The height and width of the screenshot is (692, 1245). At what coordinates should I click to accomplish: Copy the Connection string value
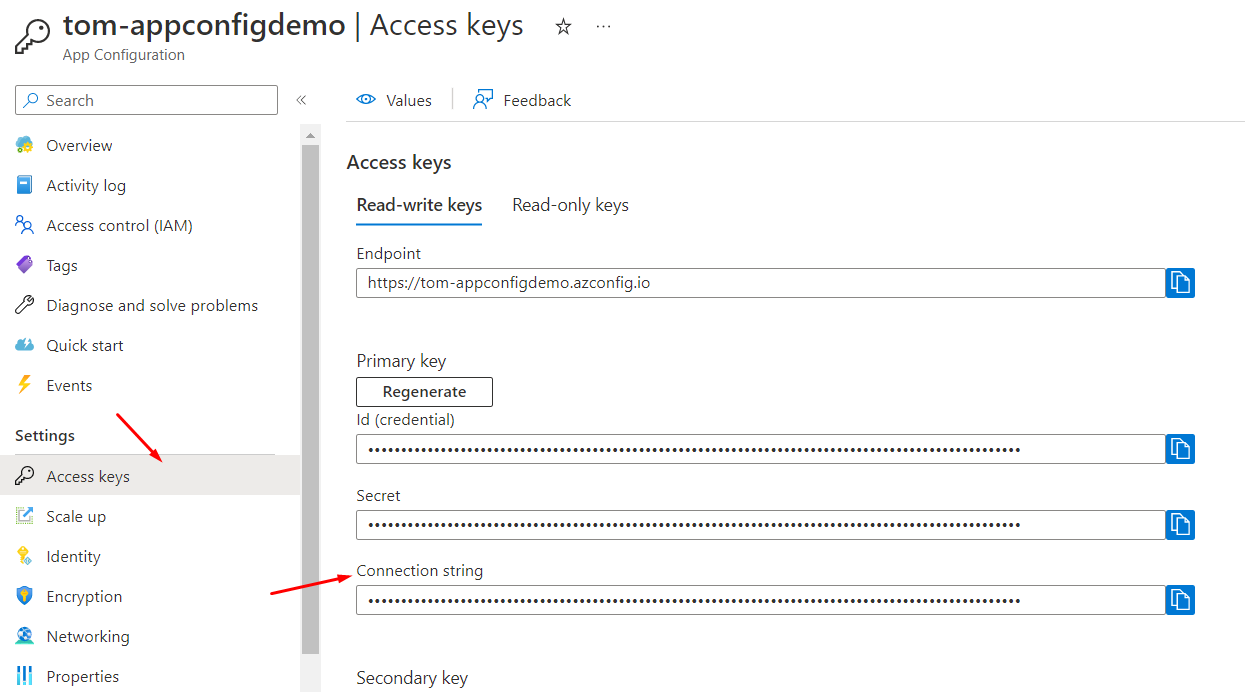coord(1180,600)
